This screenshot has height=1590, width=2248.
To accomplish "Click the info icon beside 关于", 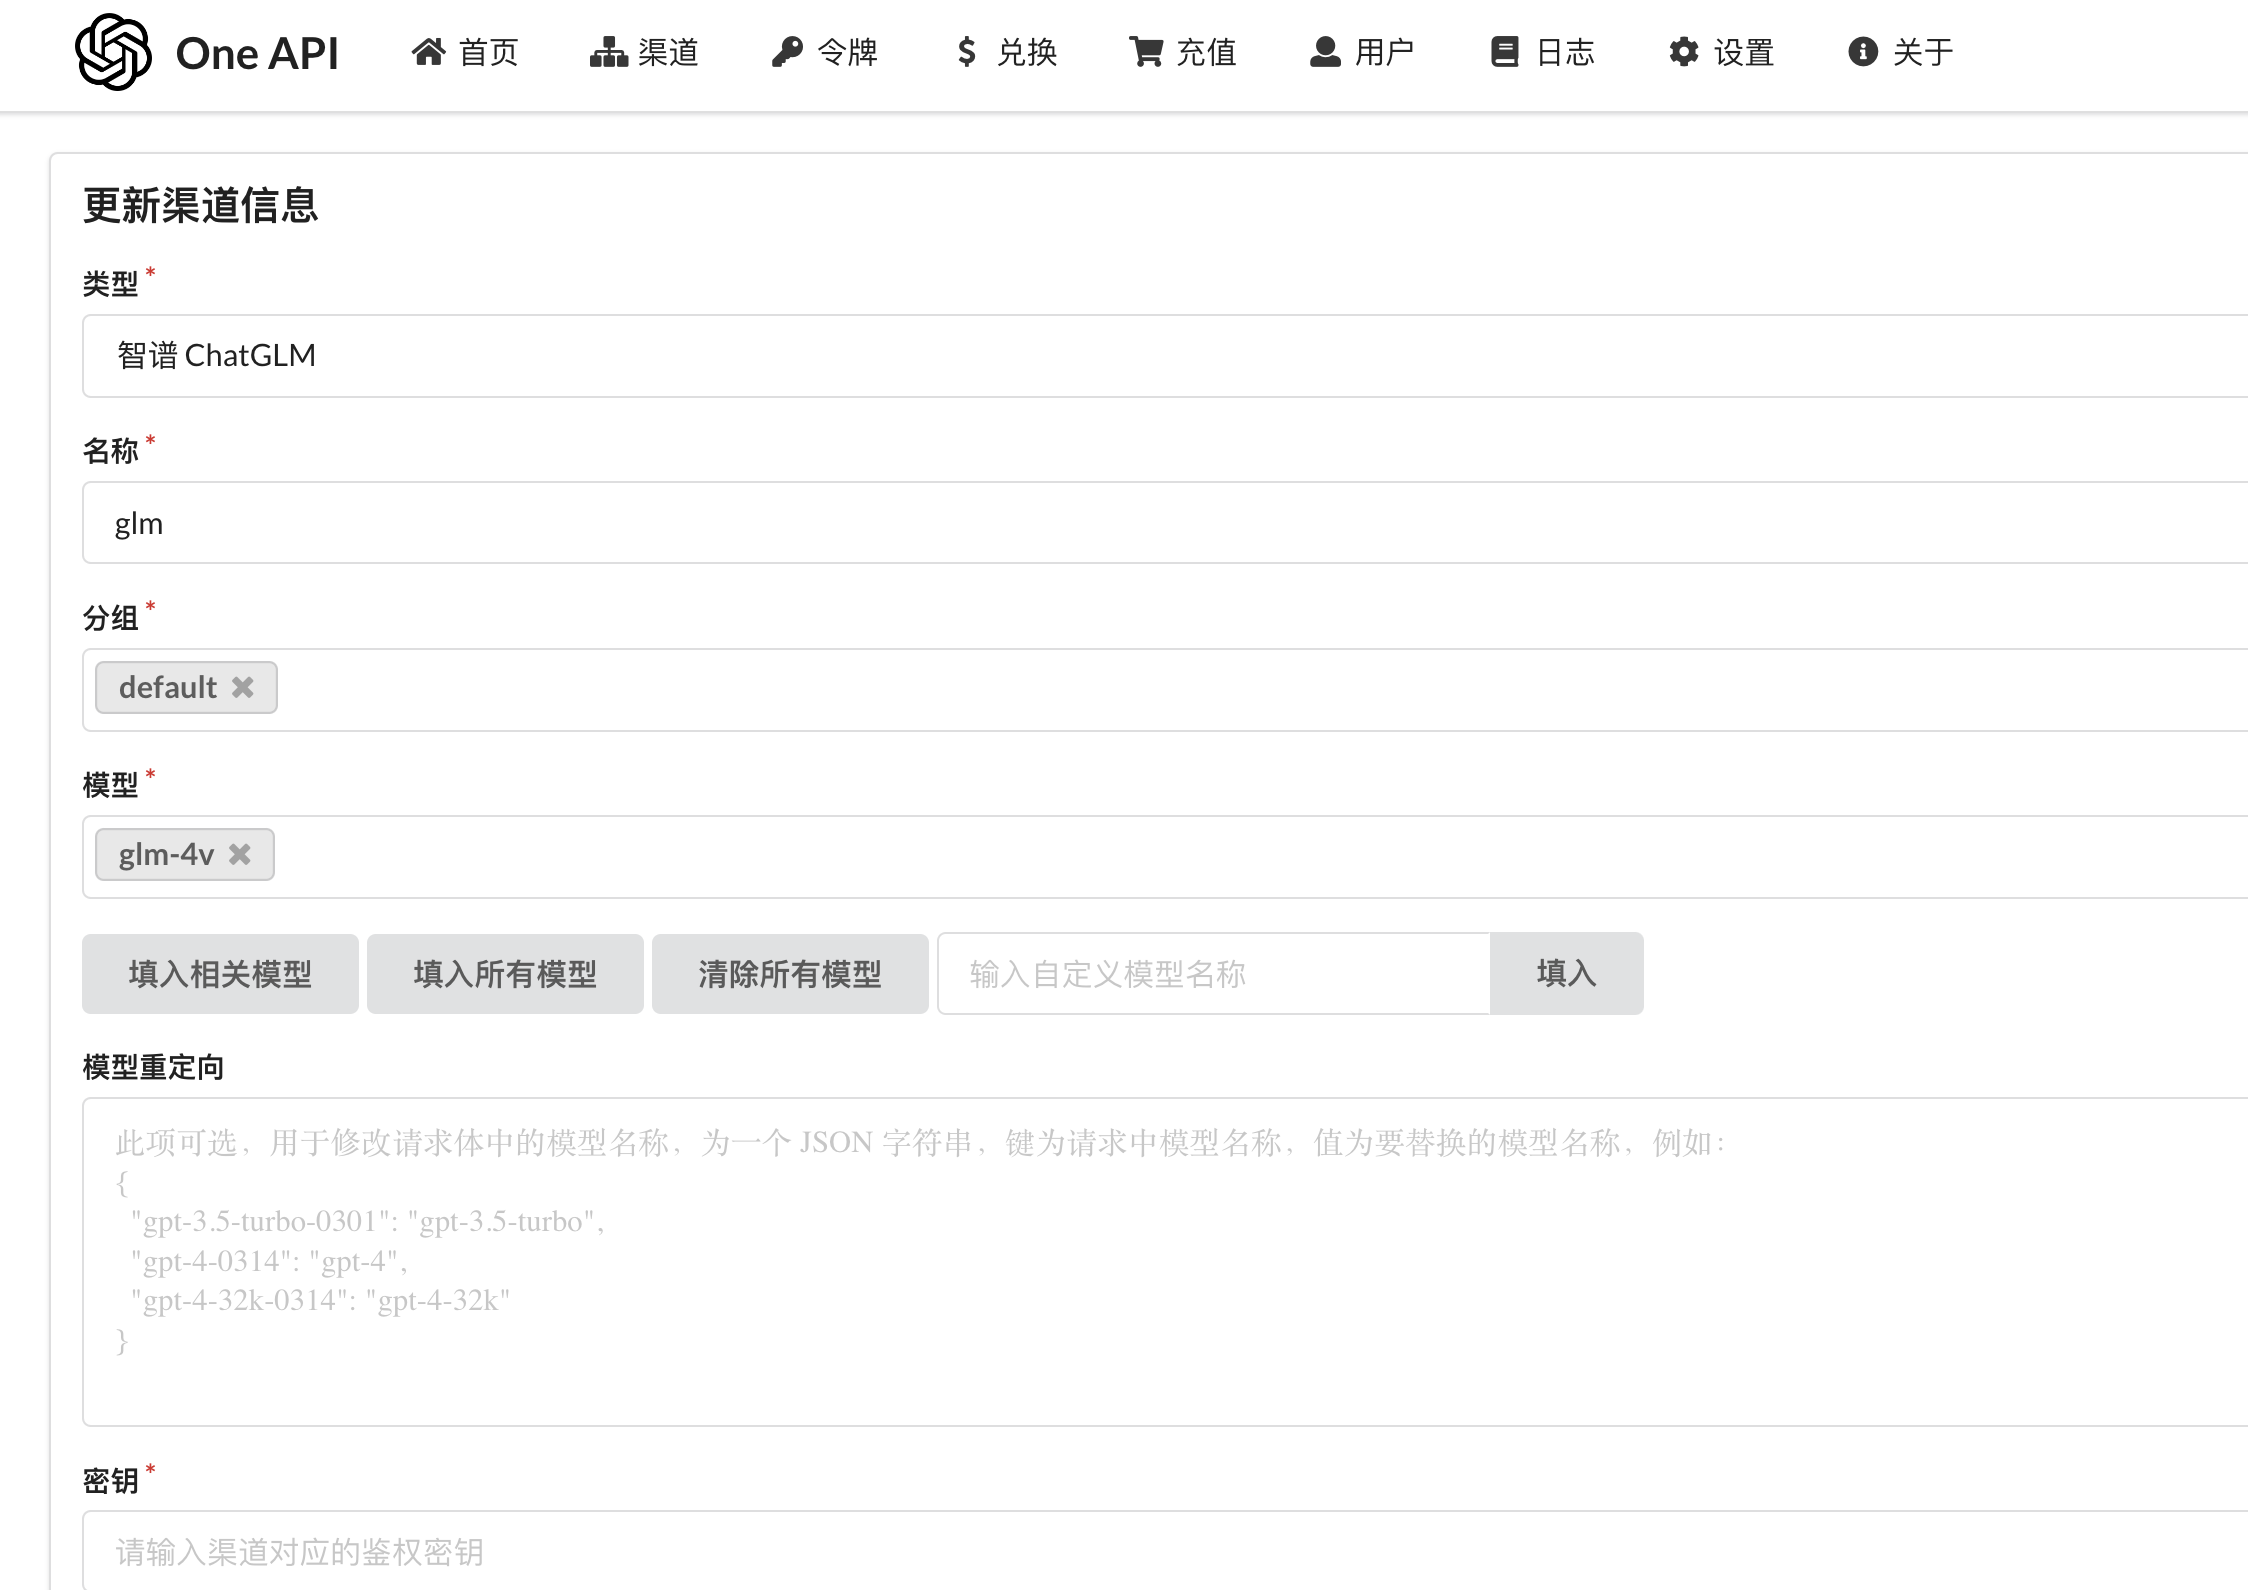I will coord(1863,52).
